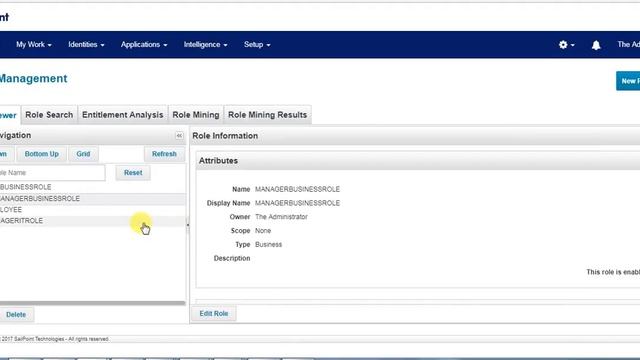Viewport: 640px width, 360px height.
Task: Click the Edit Role button
Action: click(213, 313)
